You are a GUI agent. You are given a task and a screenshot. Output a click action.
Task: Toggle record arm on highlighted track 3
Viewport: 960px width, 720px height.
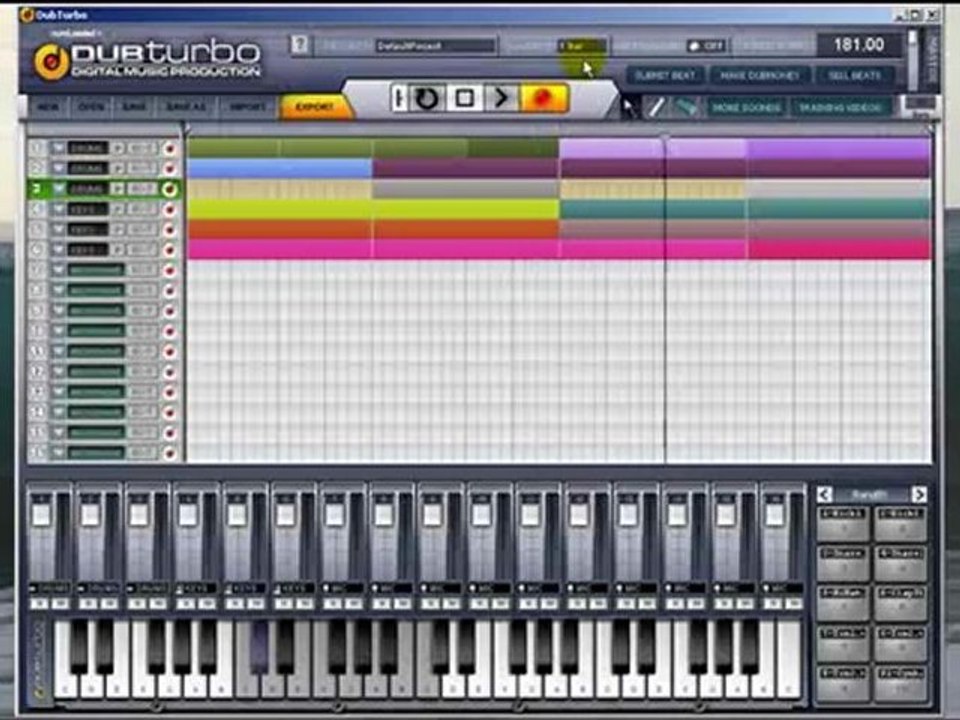click(170, 189)
